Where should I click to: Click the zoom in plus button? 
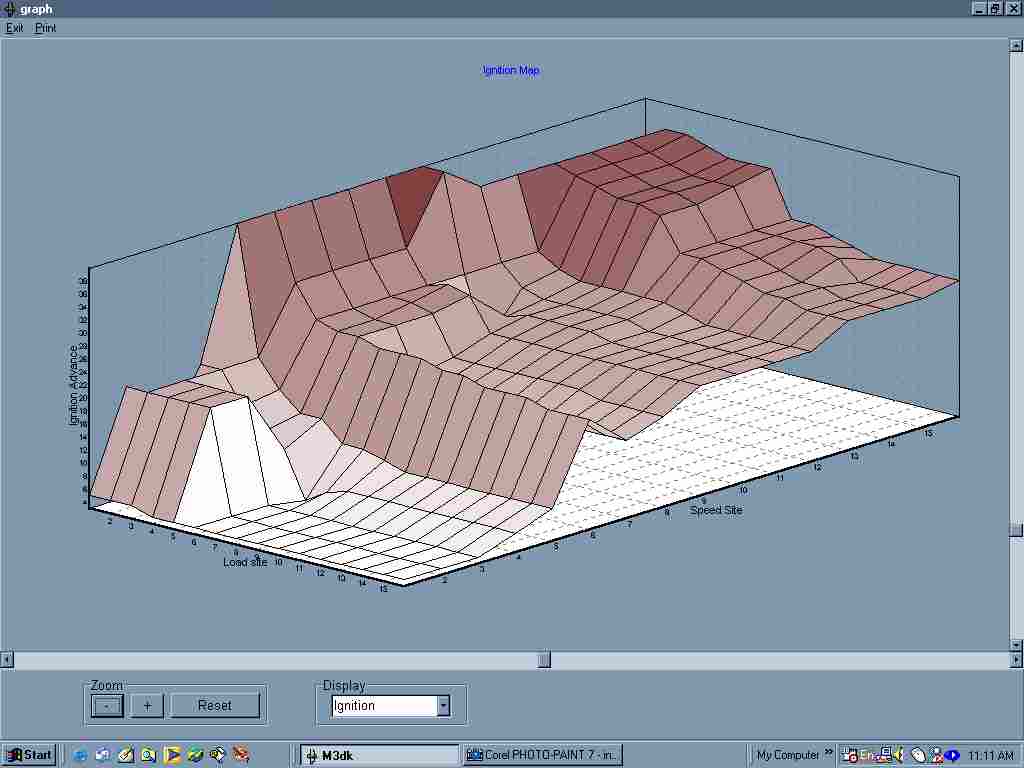147,706
